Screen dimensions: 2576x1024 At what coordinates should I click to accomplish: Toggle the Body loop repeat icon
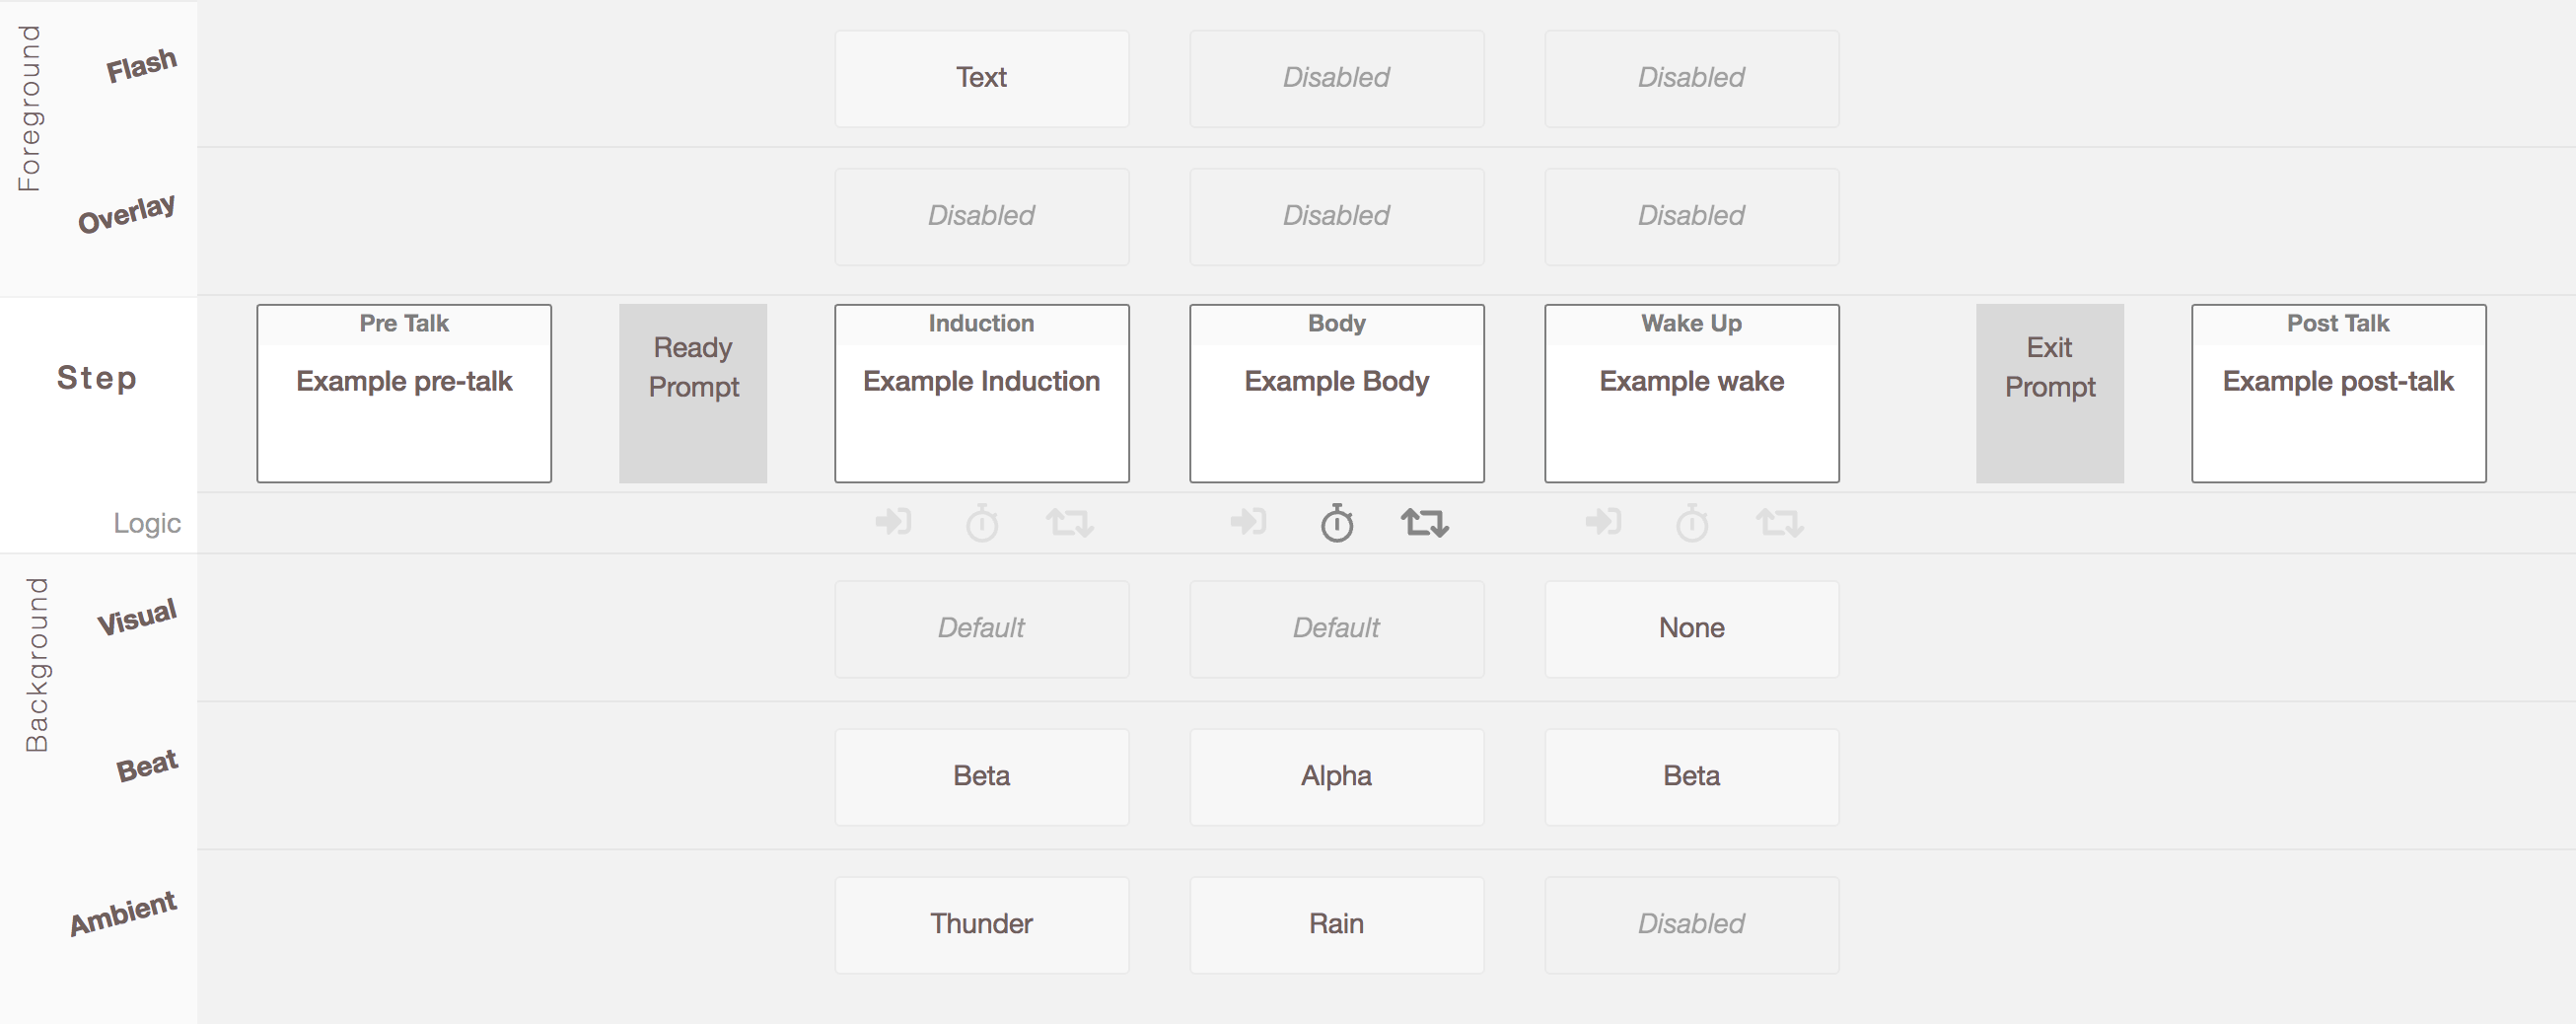[x=1425, y=523]
